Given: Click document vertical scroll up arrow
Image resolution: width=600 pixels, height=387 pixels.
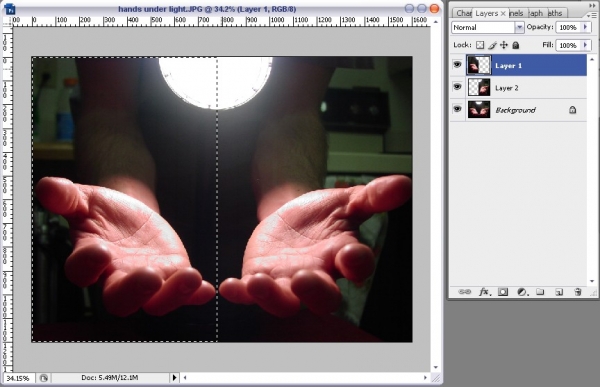Looking at the screenshot, I should coord(436,22).
